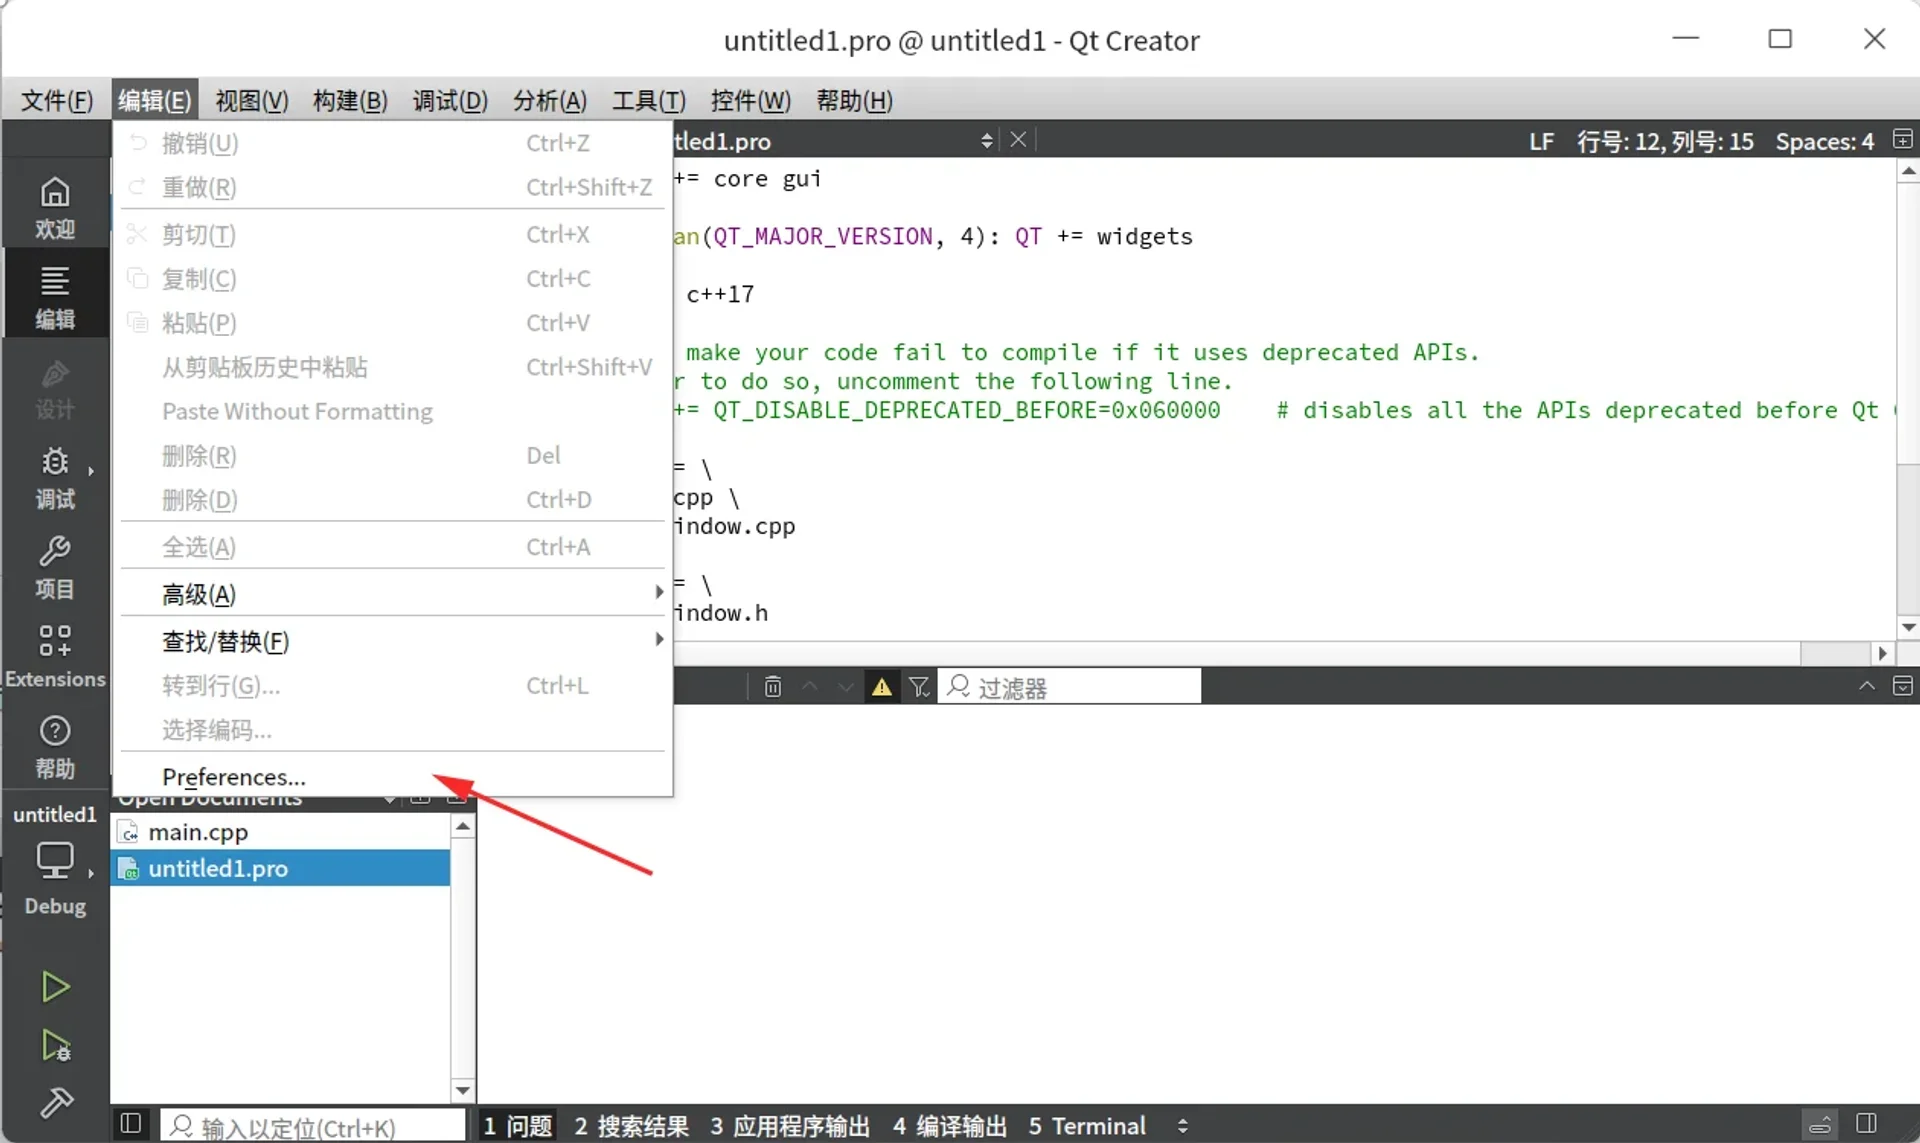Clear issues with the trash icon
1920x1143 pixels.
pyautogui.click(x=772, y=686)
